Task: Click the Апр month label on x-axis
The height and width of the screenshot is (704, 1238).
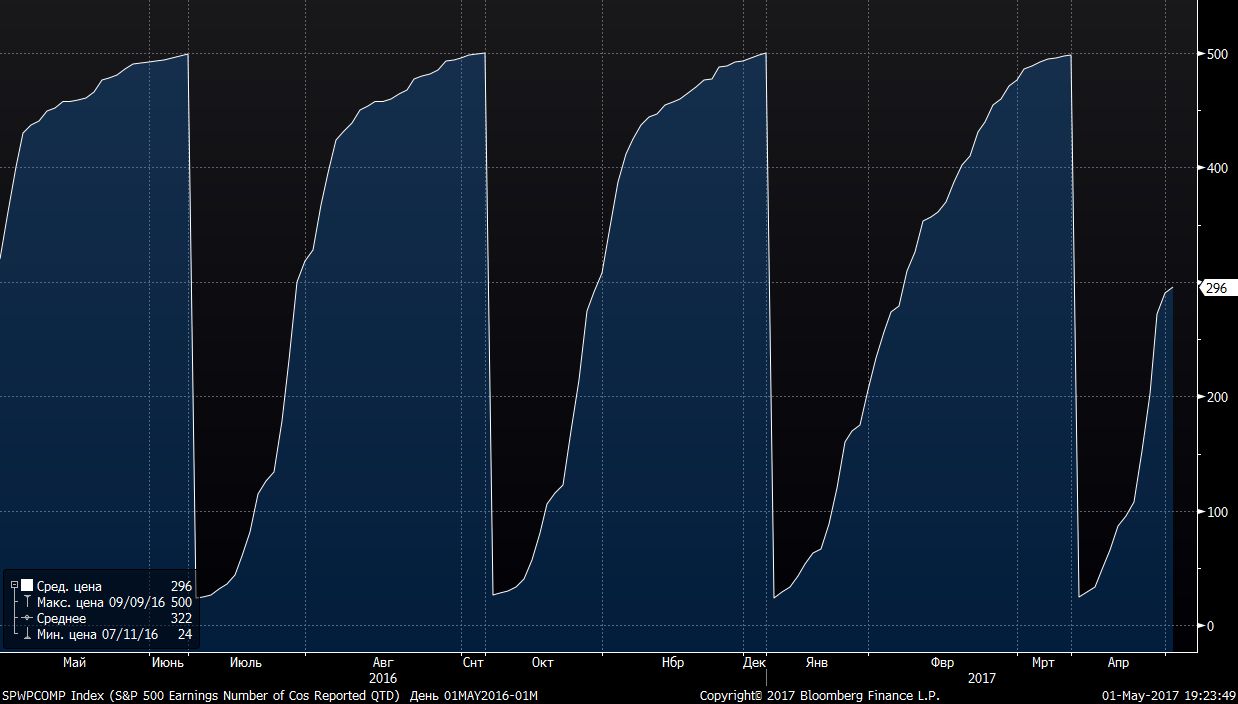Action: [x=1118, y=662]
